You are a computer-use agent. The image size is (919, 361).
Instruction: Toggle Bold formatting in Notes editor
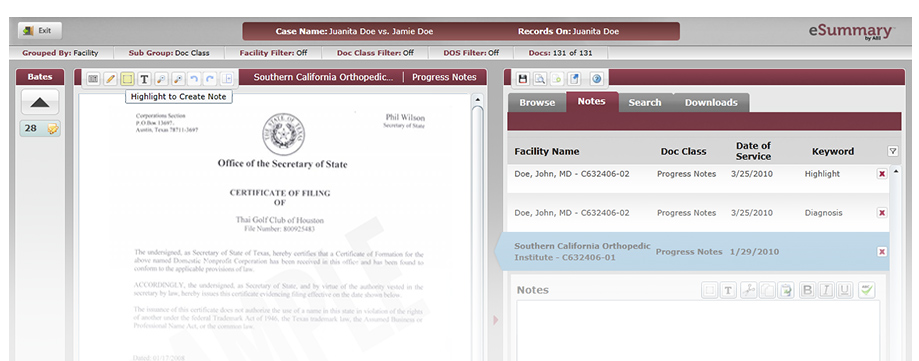coord(807,290)
